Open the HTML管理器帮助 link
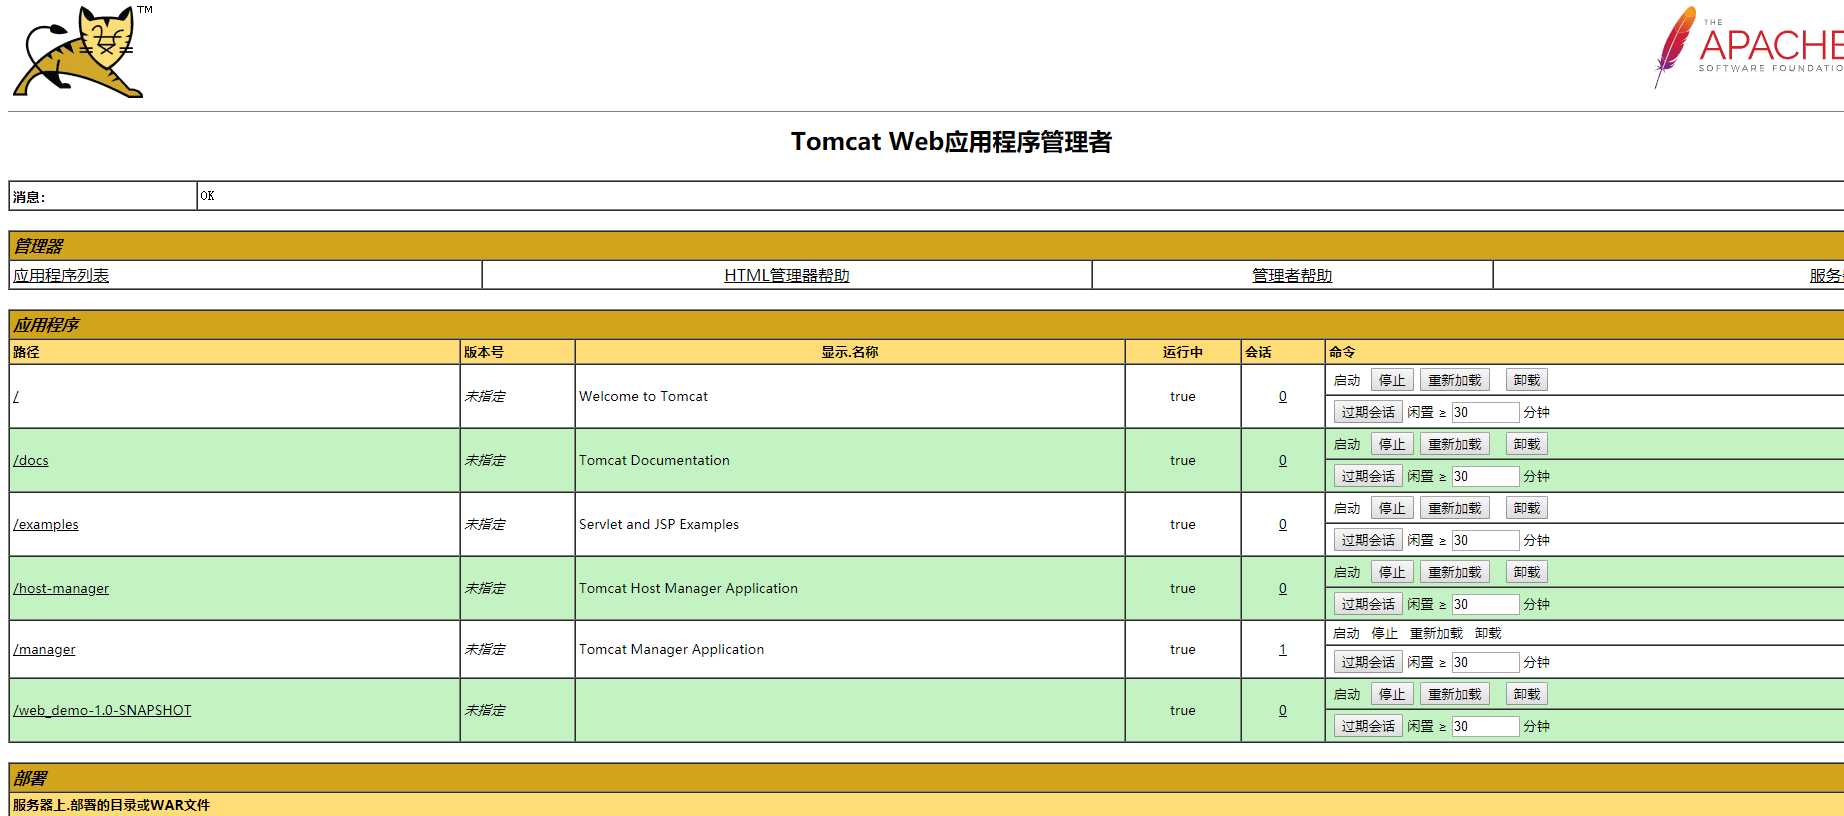The height and width of the screenshot is (816, 1844). [787, 275]
